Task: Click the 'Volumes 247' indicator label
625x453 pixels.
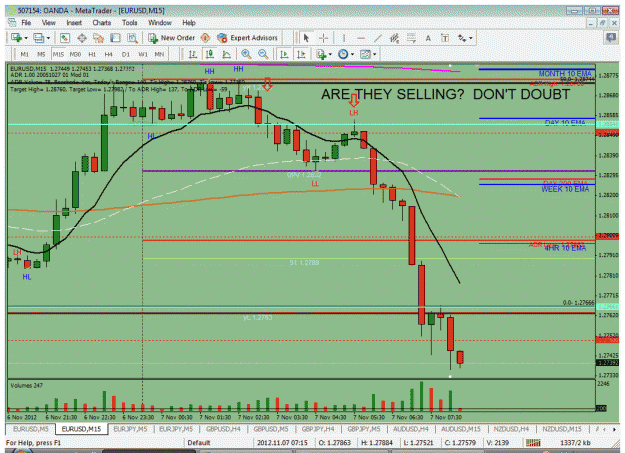Action: (27, 385)
